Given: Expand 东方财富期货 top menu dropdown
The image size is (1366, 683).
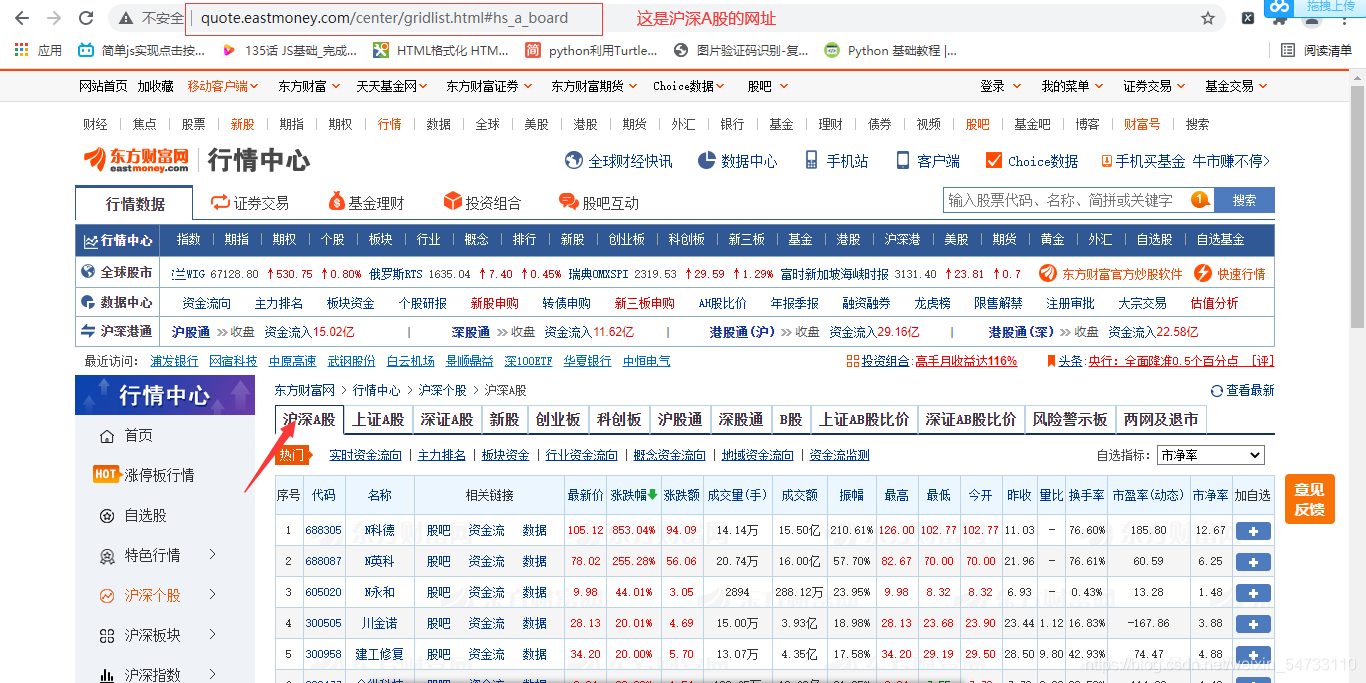Looking at the screenshot, I should coord(594,87).
